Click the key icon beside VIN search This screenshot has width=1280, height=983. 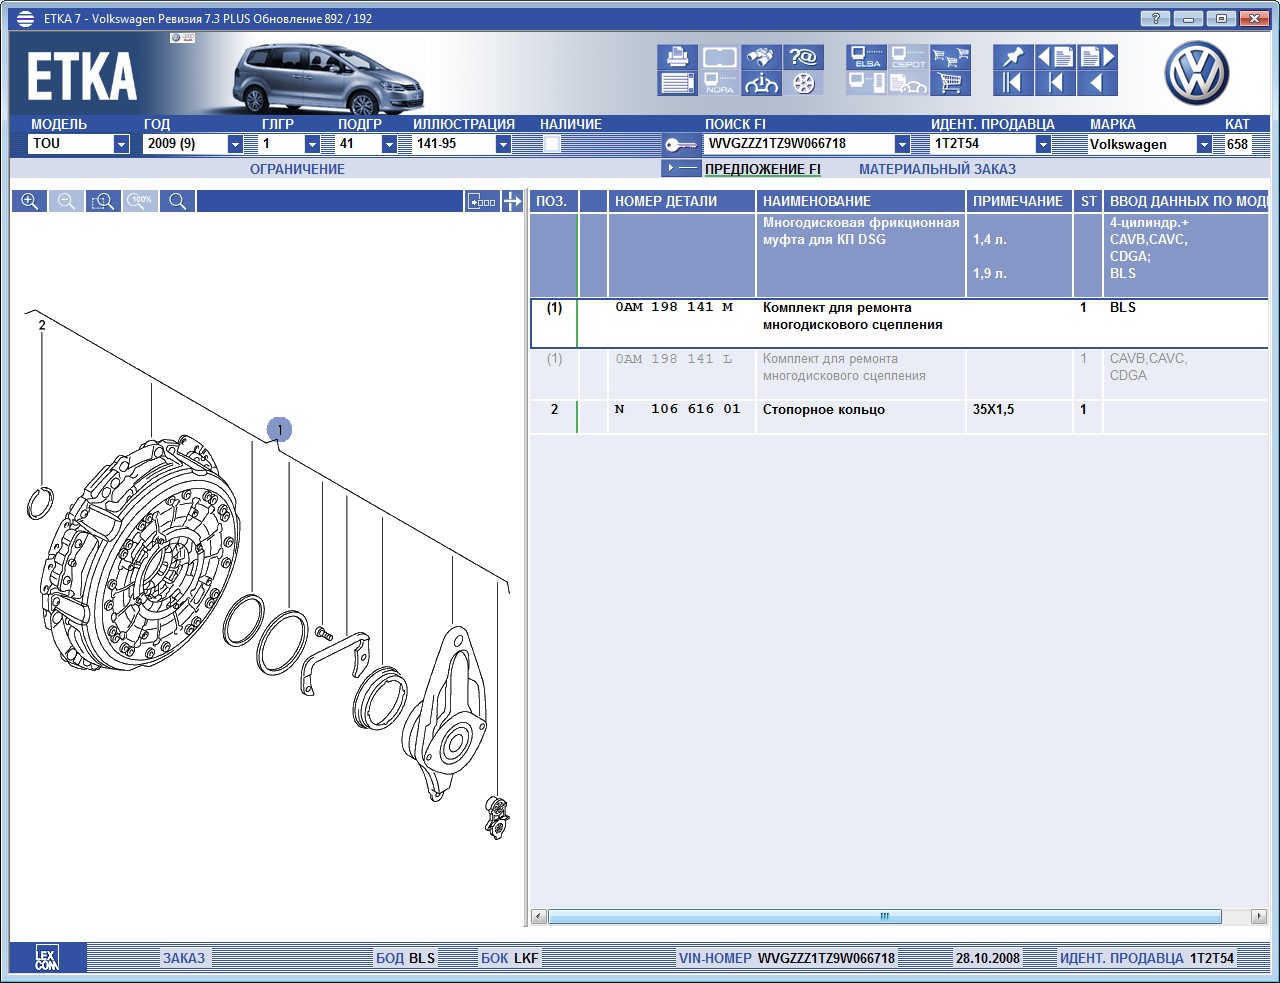(x=681, y=145)
